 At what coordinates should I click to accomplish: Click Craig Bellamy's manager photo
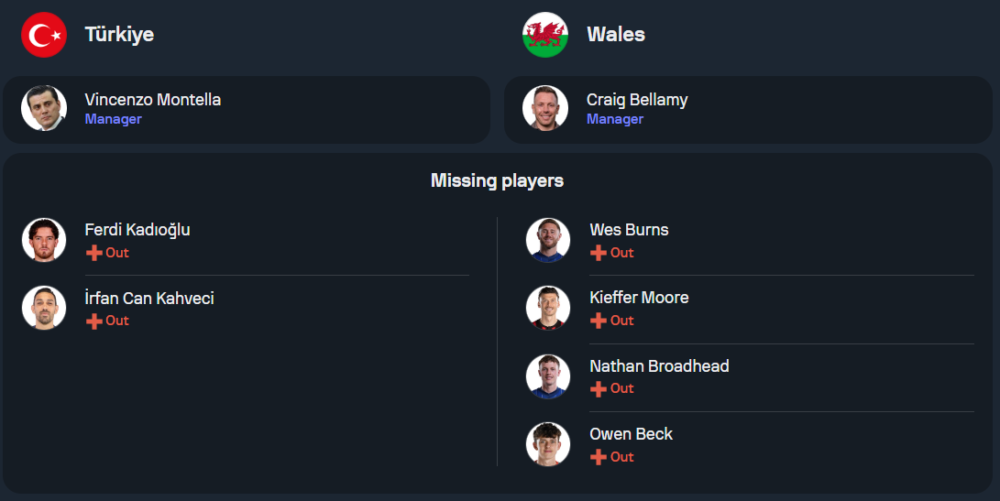click(545, 108)
